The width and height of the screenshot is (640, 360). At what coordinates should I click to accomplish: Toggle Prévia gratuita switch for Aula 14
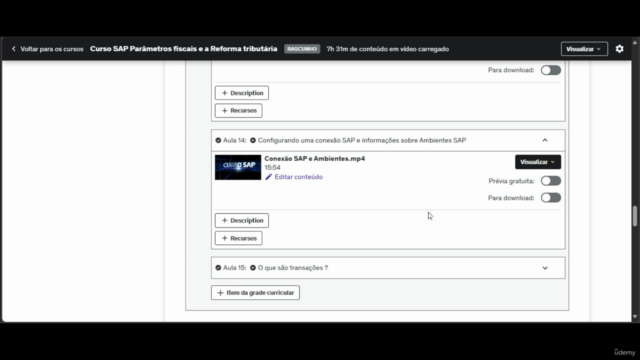coord(551,181)
